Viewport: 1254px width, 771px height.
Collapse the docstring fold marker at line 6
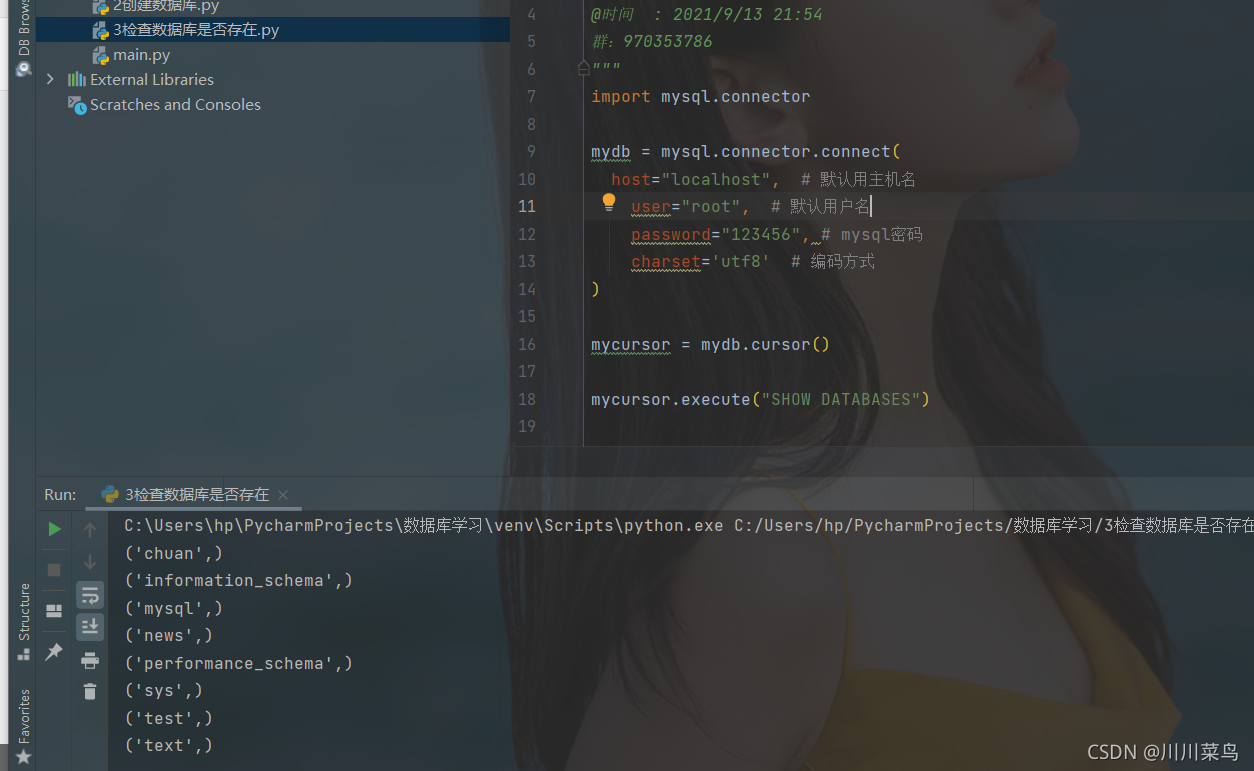(583, 69)
